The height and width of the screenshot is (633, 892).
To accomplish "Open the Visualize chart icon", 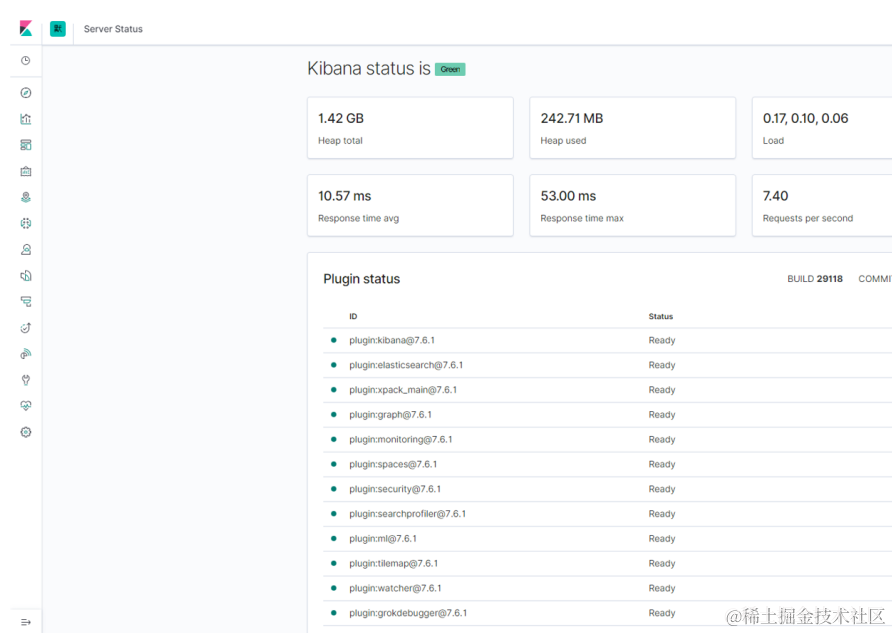I will 26,119.
